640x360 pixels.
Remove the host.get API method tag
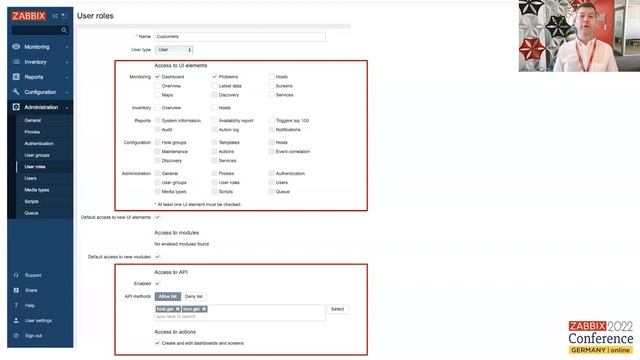[x=178, y=309]
